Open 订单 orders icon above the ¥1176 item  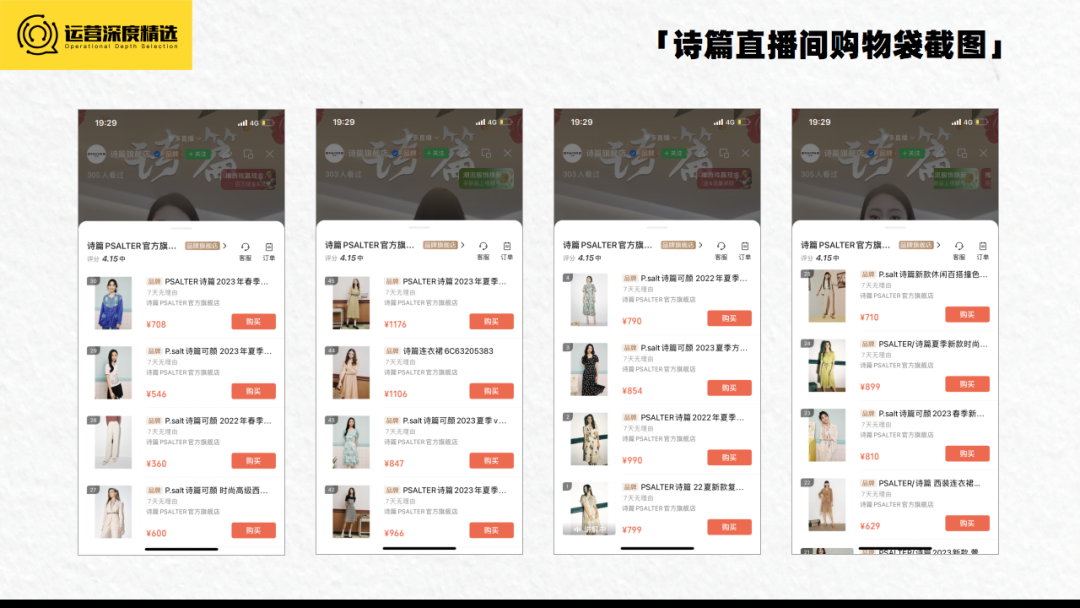[507, 248]
